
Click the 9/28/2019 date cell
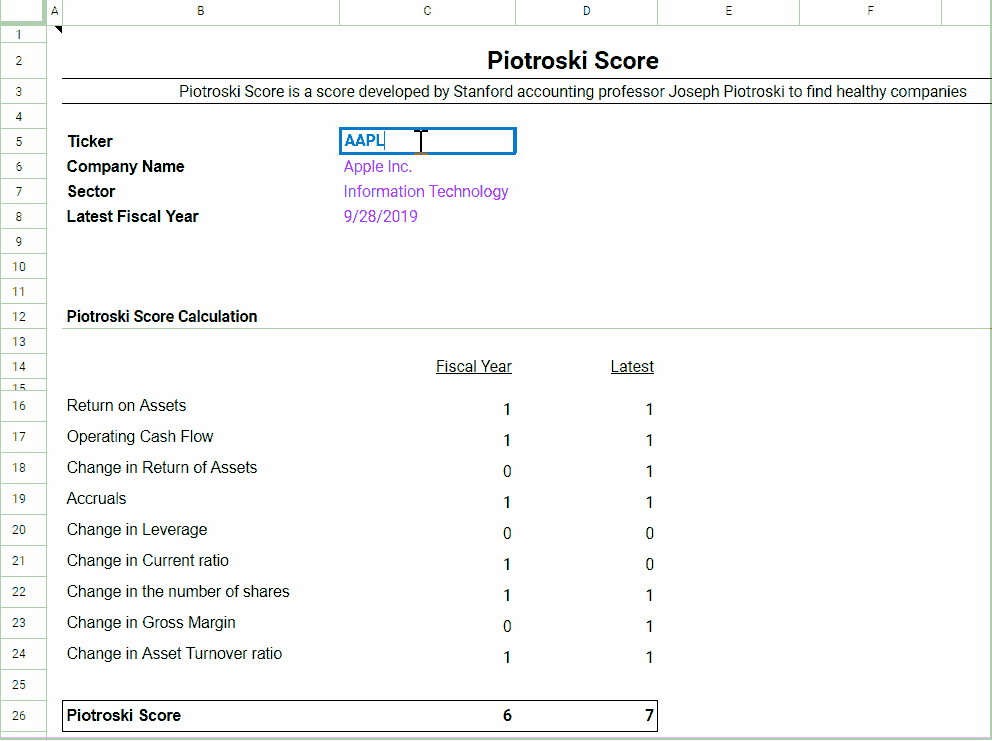(x=380, y=216)
